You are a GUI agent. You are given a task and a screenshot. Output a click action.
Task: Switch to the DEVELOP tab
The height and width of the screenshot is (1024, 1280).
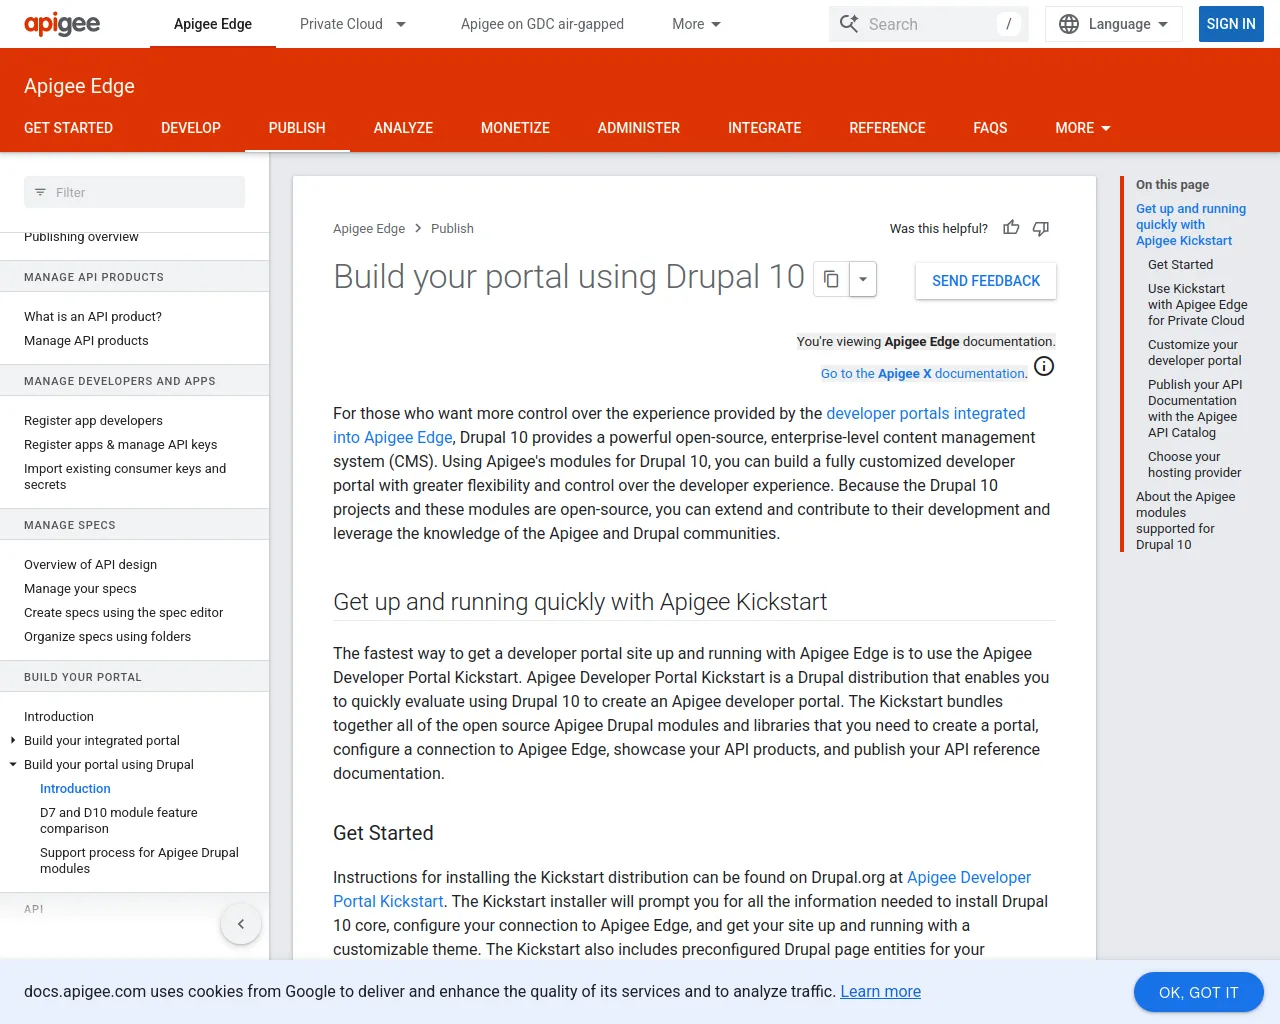tap(191, 128)
